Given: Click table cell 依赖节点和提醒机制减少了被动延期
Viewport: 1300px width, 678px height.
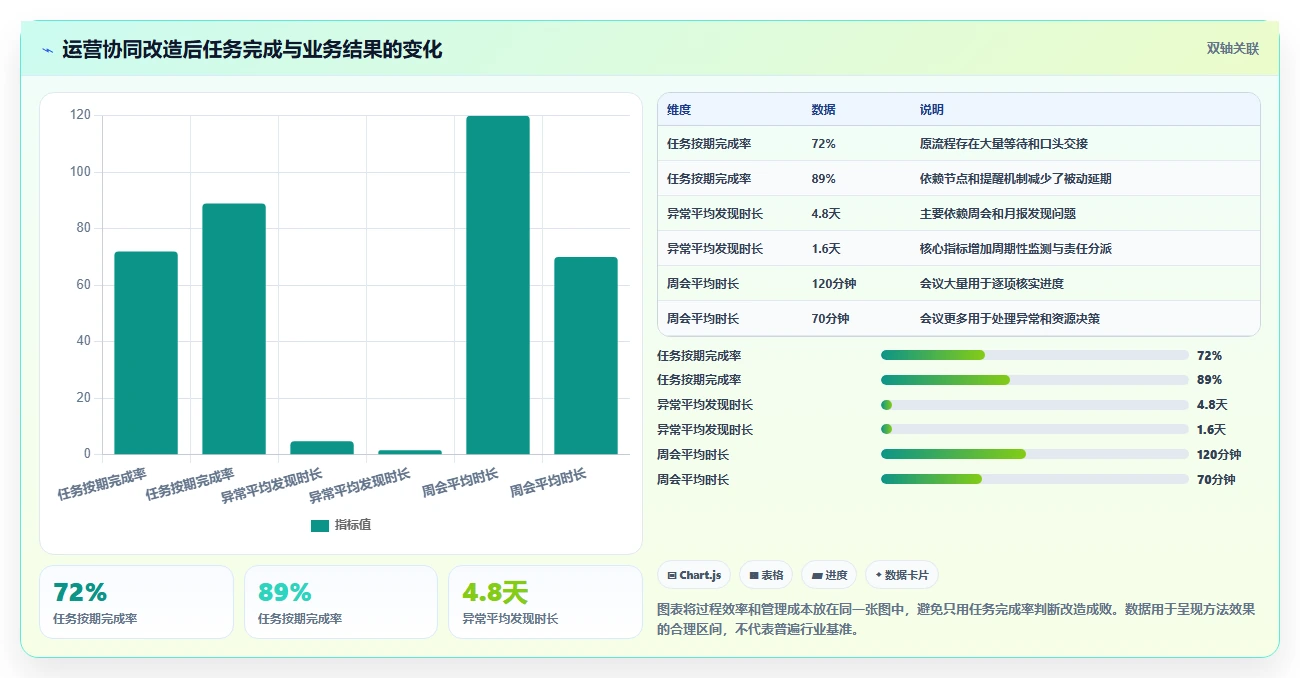Looking at the screenshot, I should (1016, 179).
